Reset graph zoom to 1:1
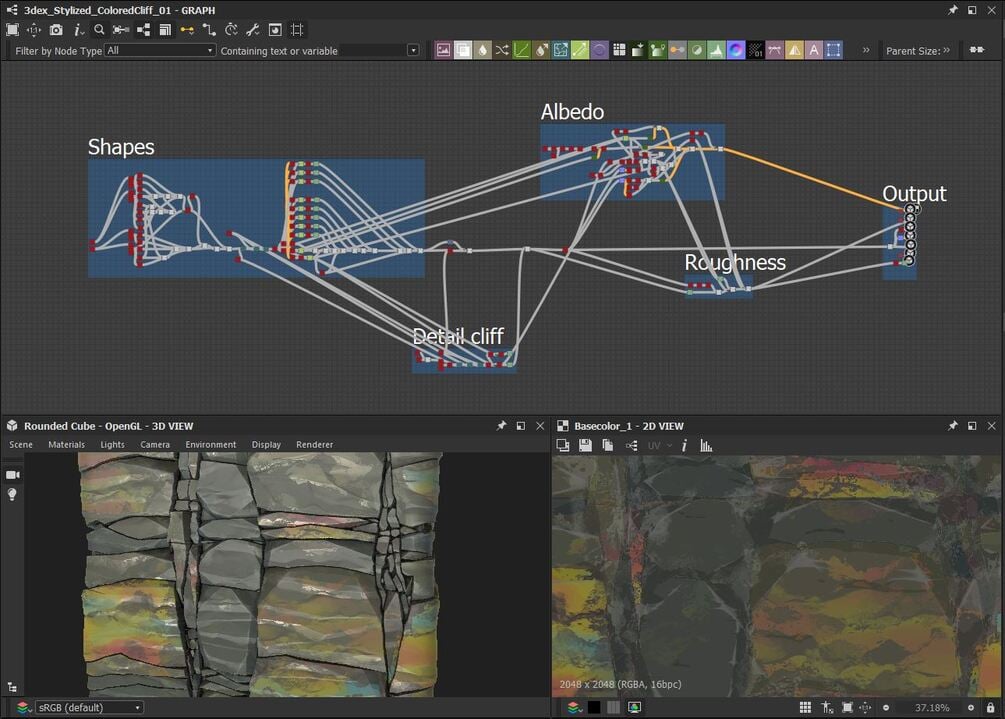 [34, 29]
